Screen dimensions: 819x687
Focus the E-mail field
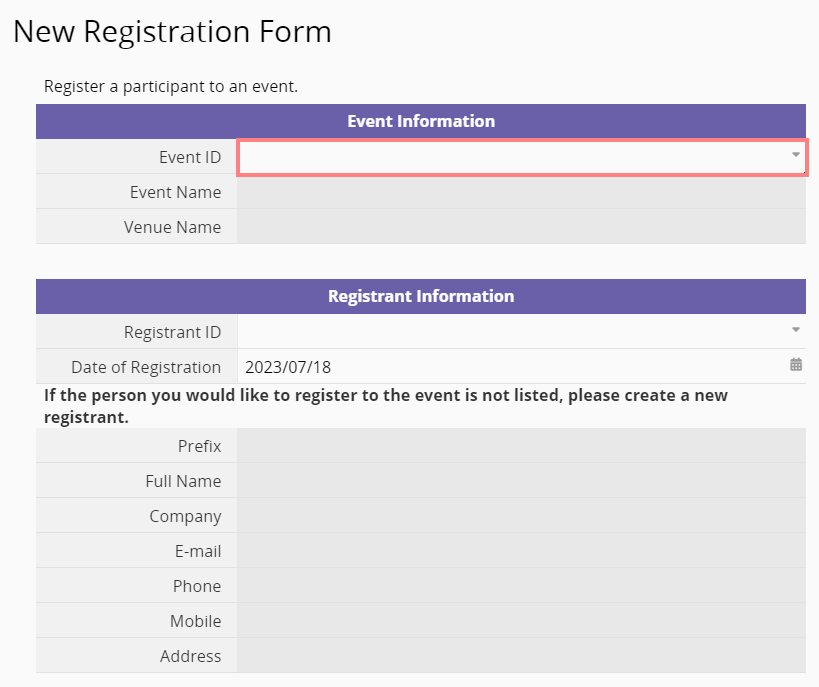(520, 551)
